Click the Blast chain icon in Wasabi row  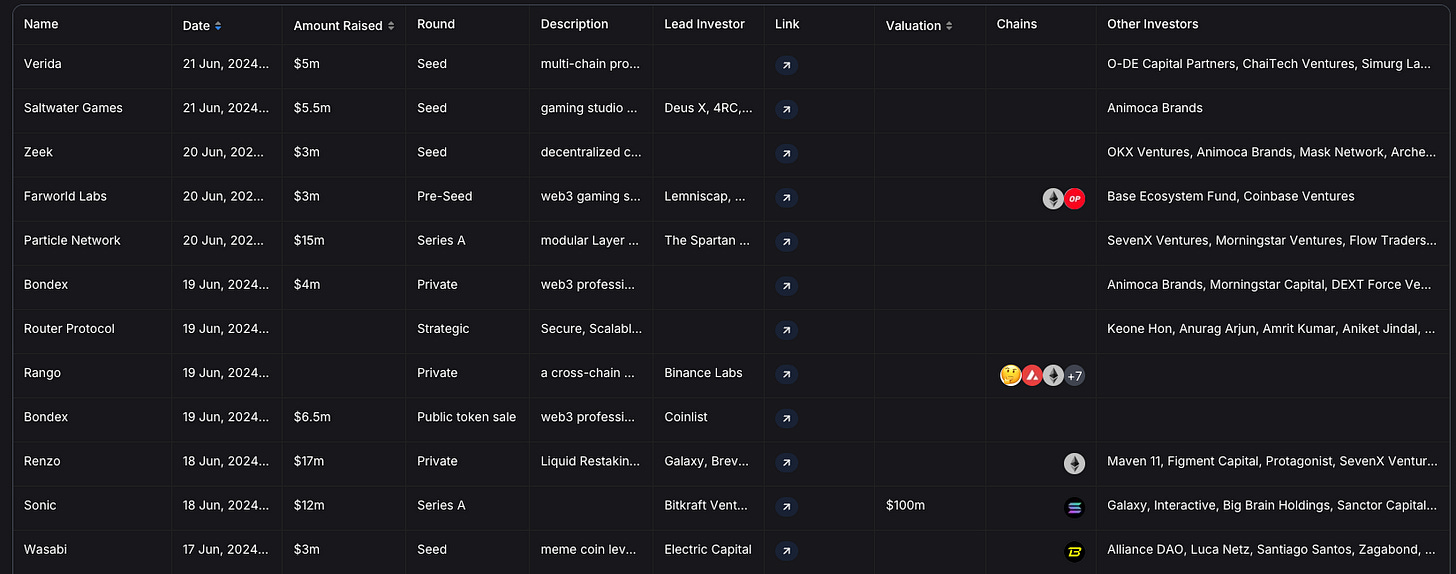pyautogui.click(x=1074, y=551)
